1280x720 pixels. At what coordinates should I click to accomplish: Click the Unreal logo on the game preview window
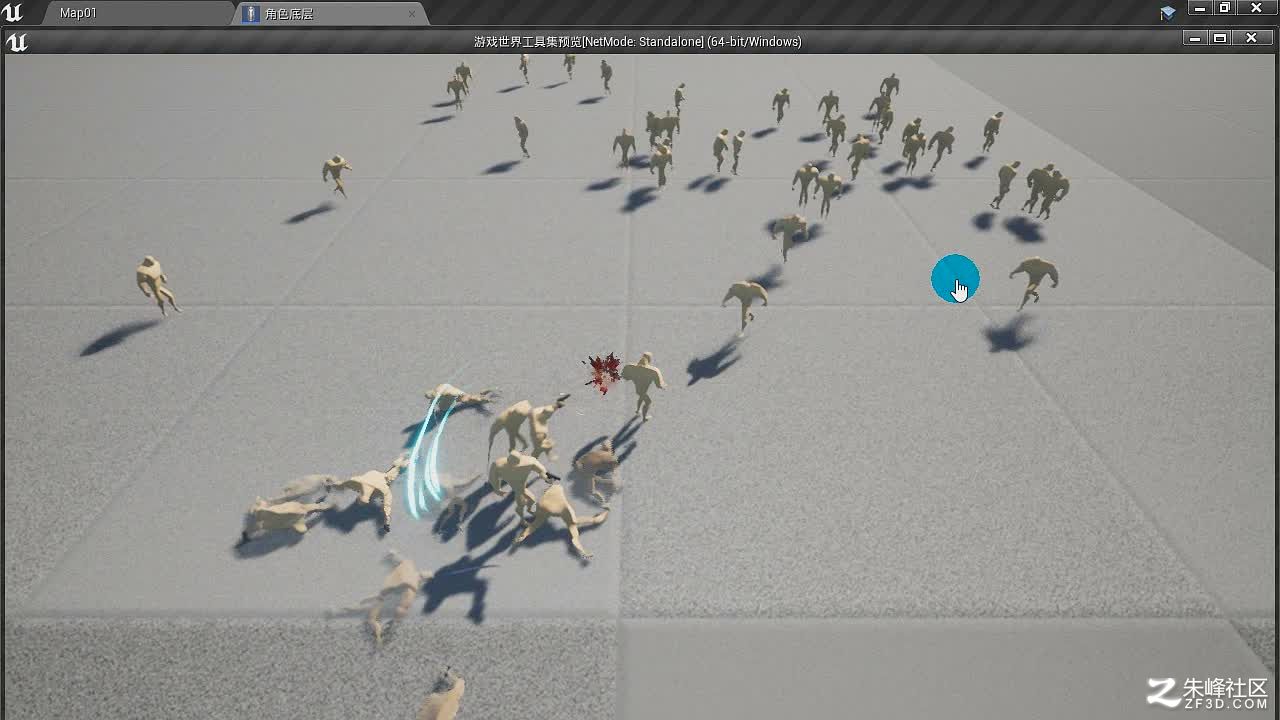(16, 42)
